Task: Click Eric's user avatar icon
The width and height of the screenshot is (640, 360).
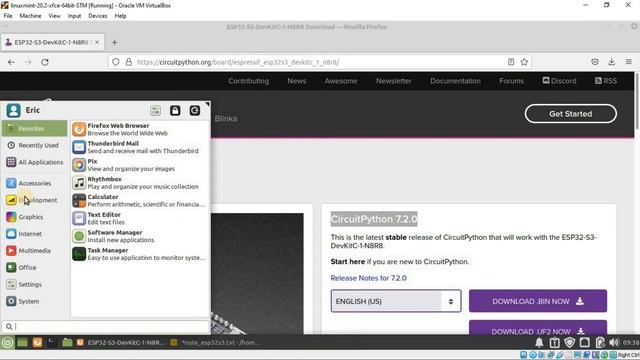Action: 13,110
